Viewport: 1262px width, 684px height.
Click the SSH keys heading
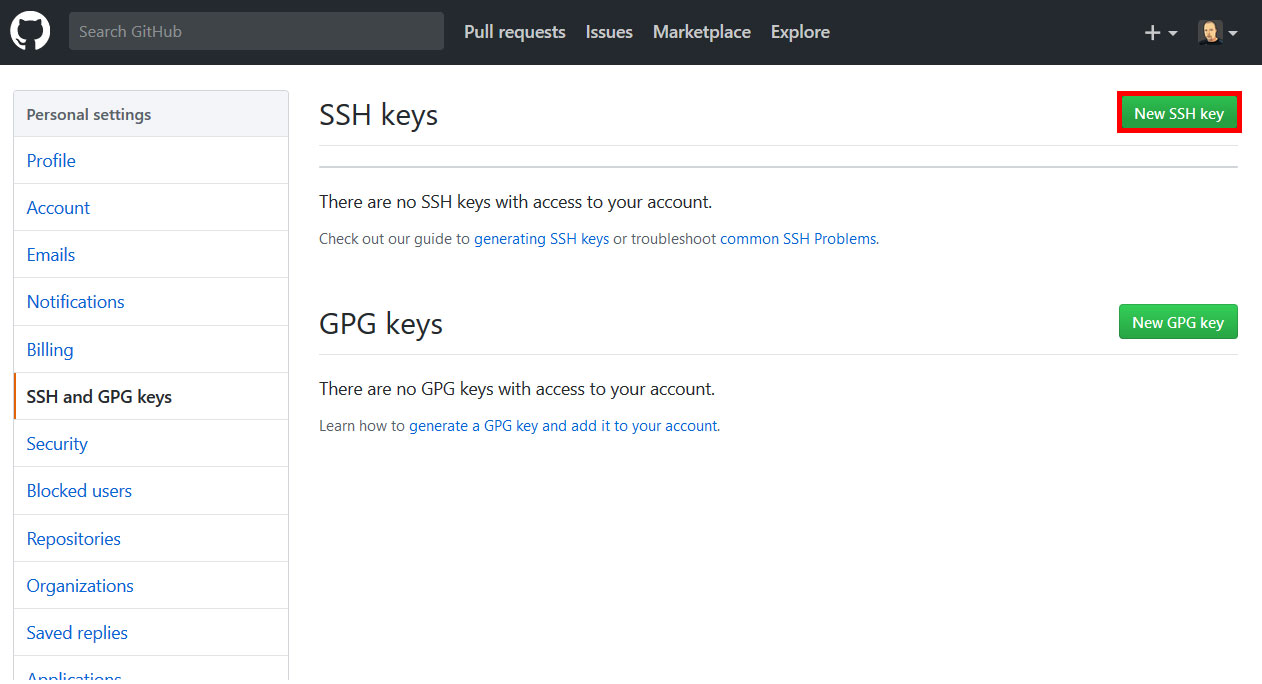tap(378, 115)
